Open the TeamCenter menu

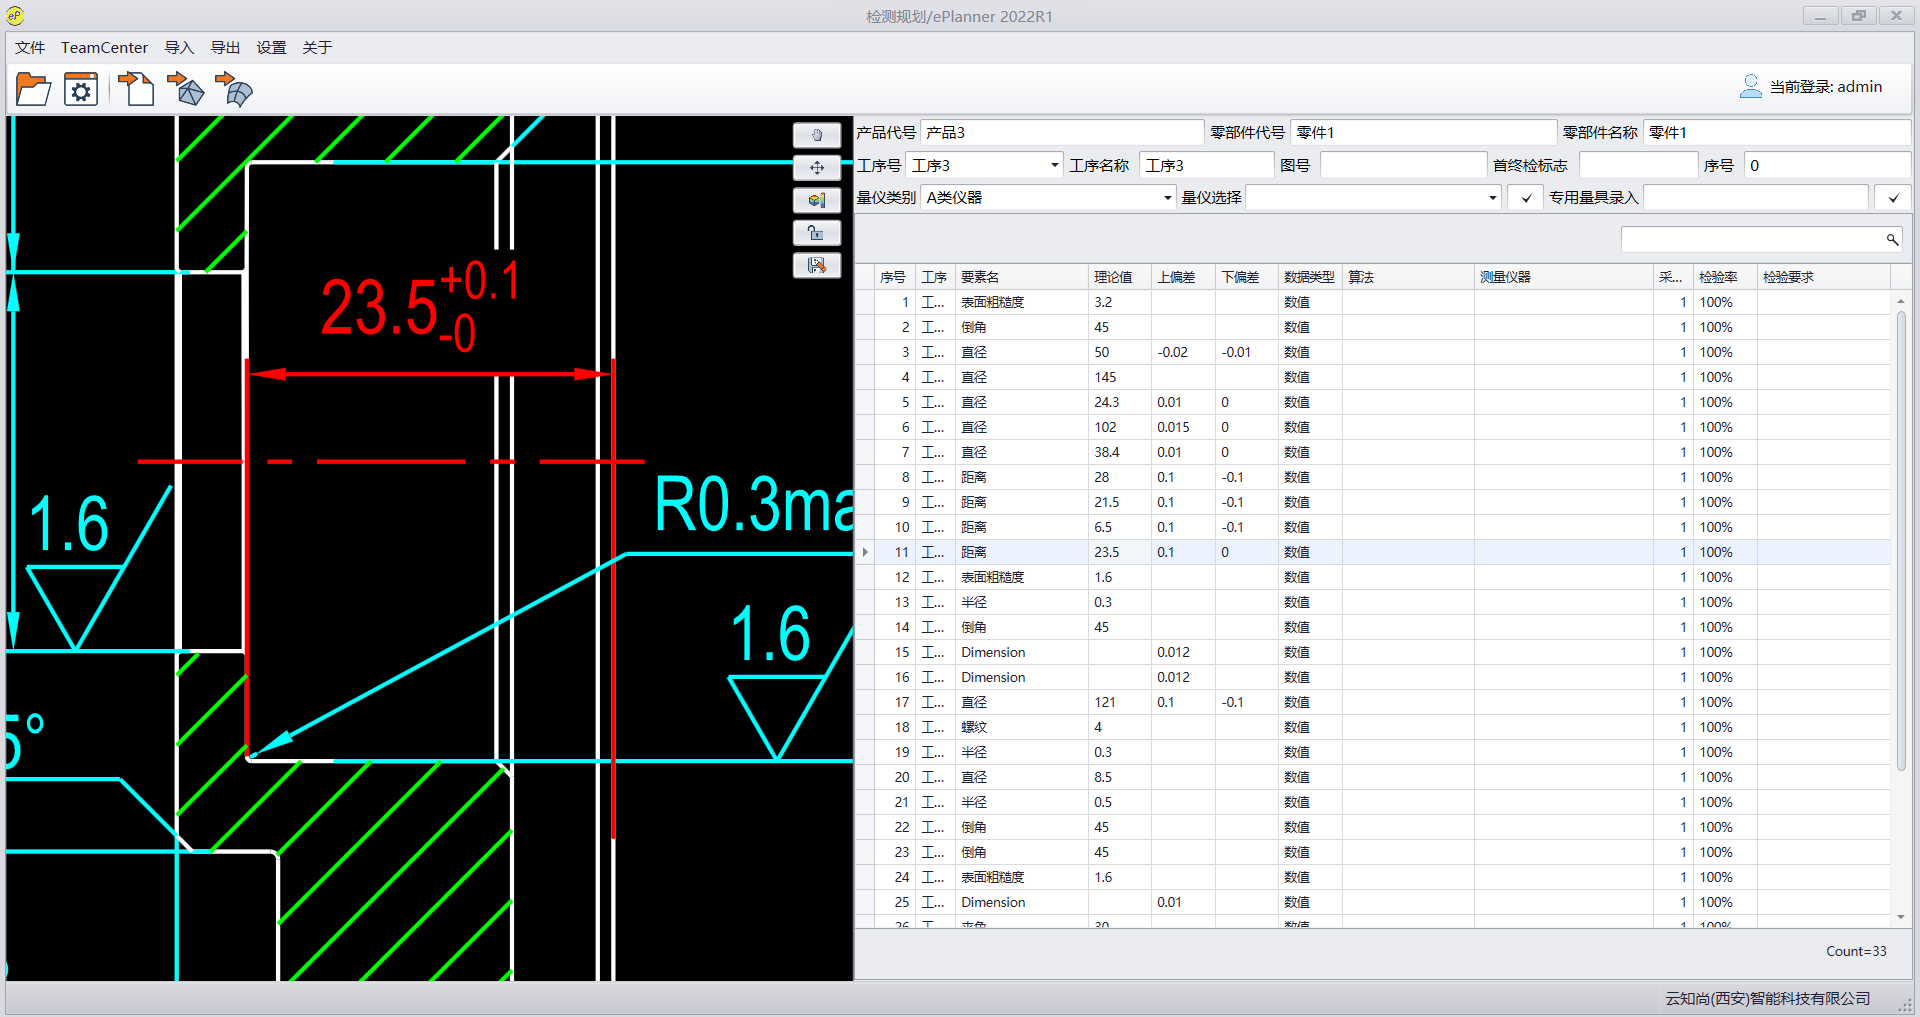click(x=104, y=48)
